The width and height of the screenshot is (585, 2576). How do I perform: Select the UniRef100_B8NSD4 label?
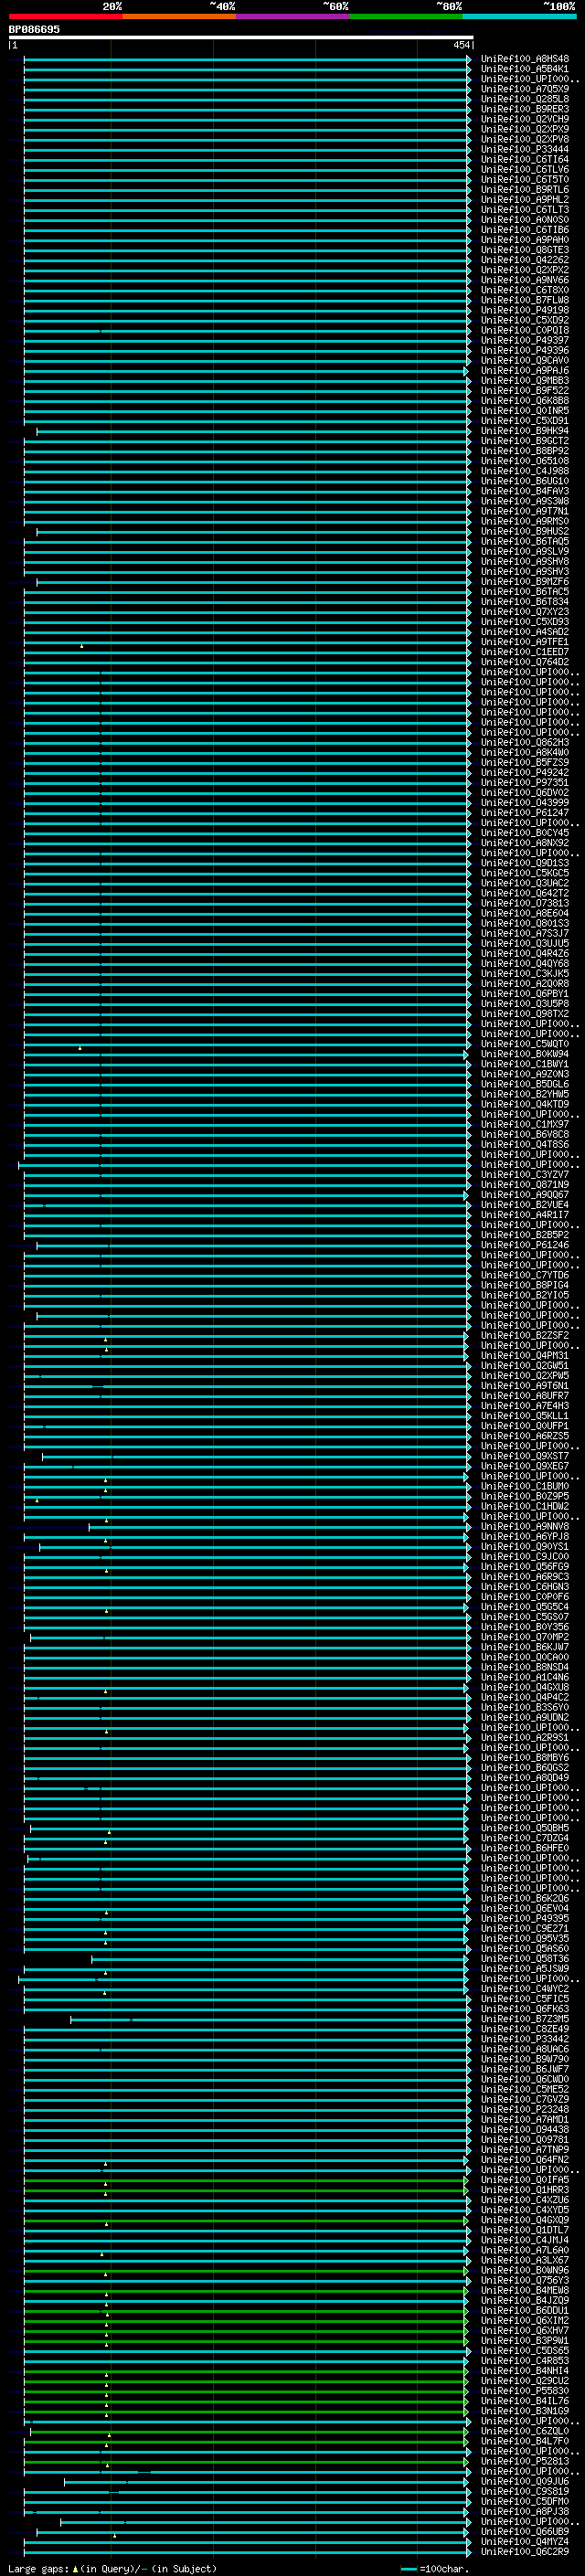click(x=525, y=1668)
